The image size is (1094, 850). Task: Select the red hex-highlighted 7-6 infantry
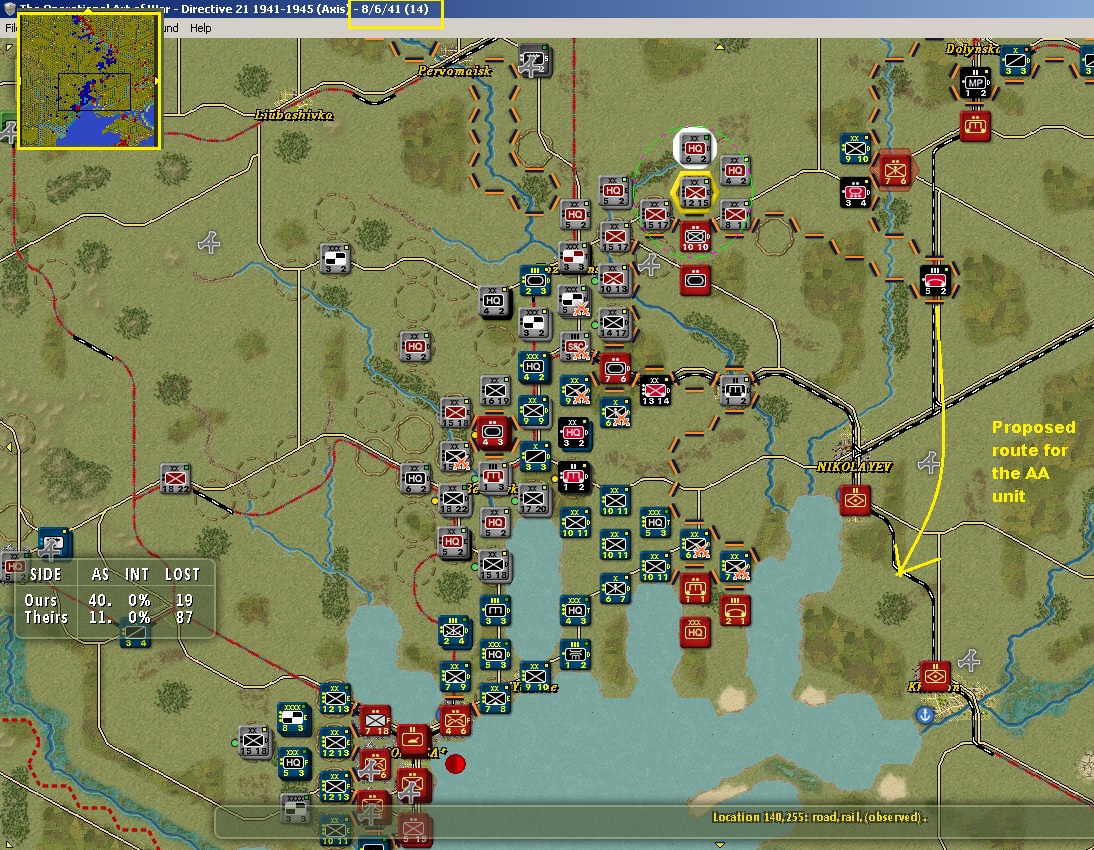point(894,170)
